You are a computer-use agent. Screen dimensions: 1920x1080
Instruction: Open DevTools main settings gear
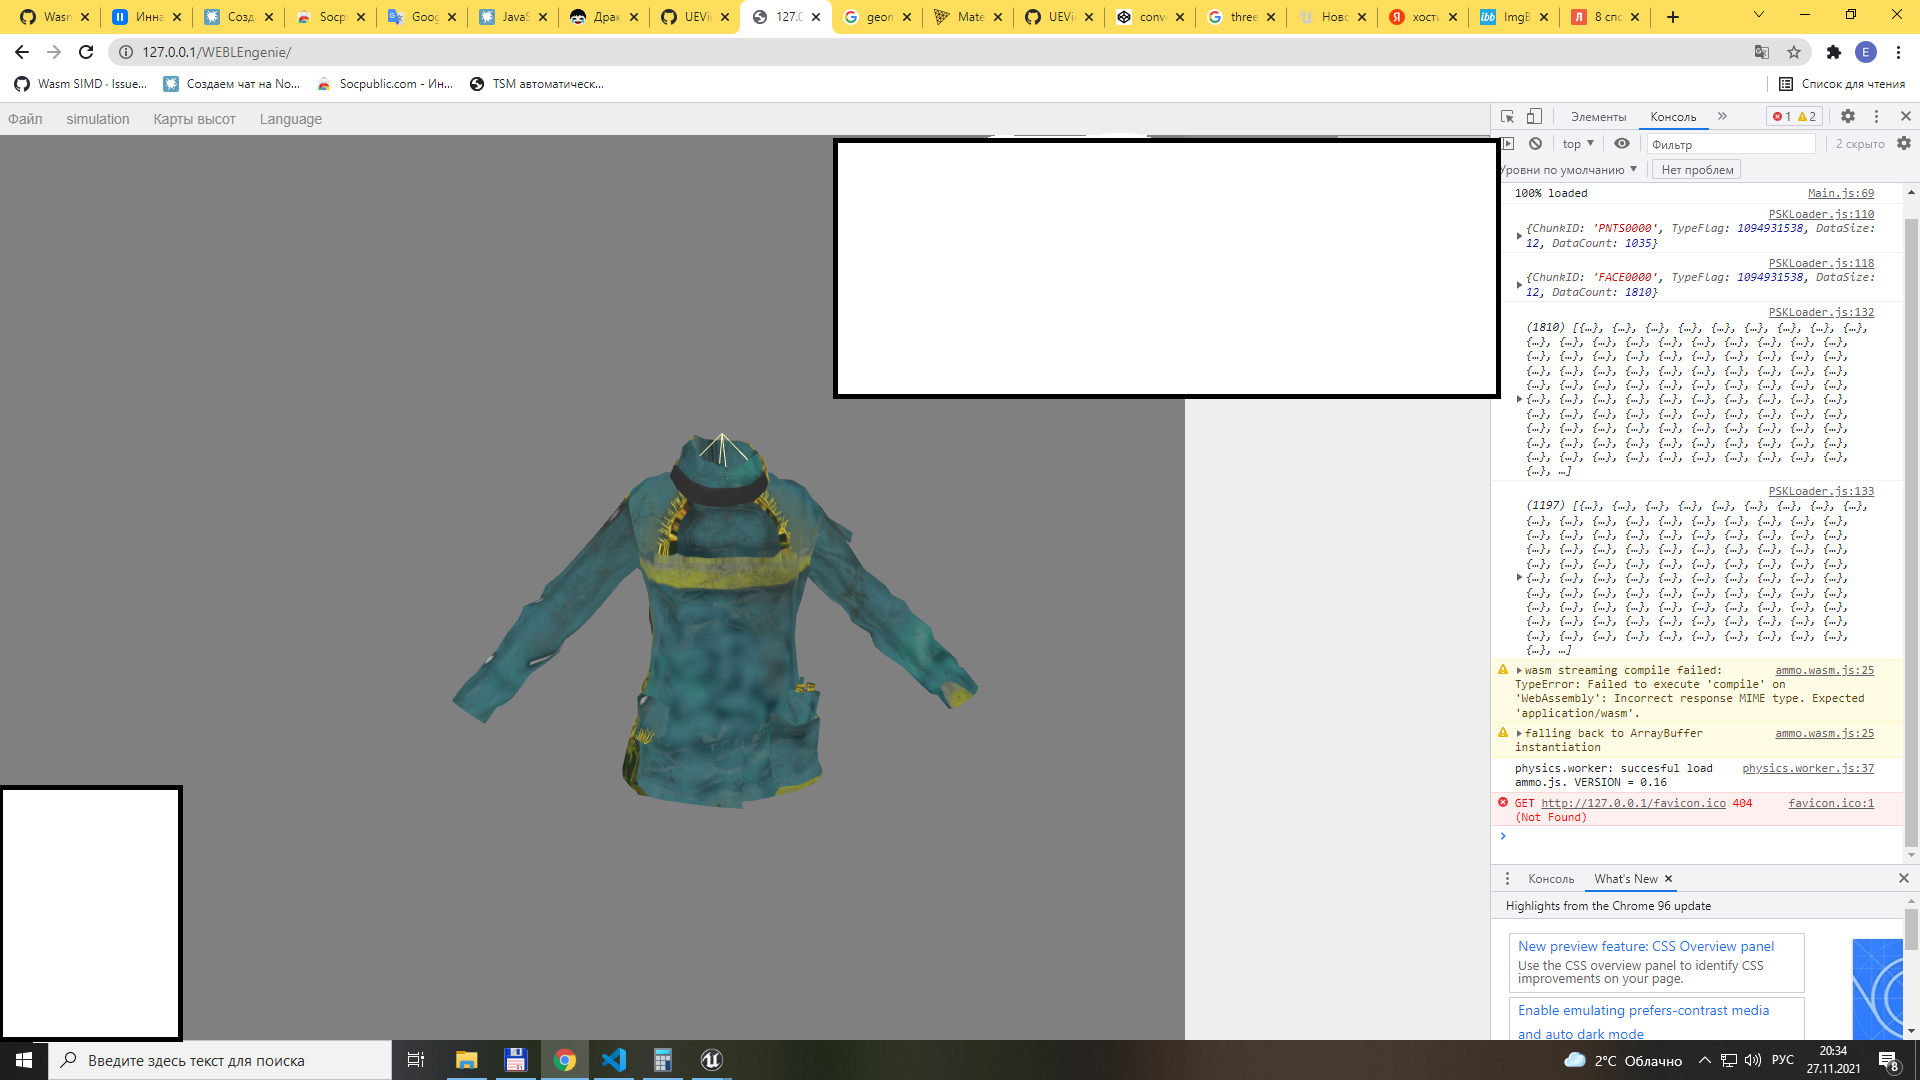click(1848, 116)
